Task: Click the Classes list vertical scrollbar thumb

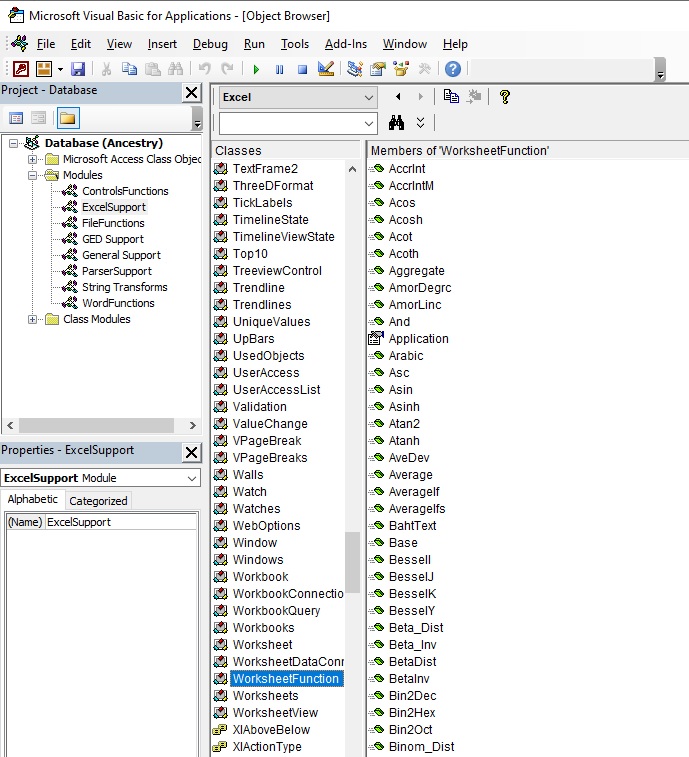Action: [352, 562]
